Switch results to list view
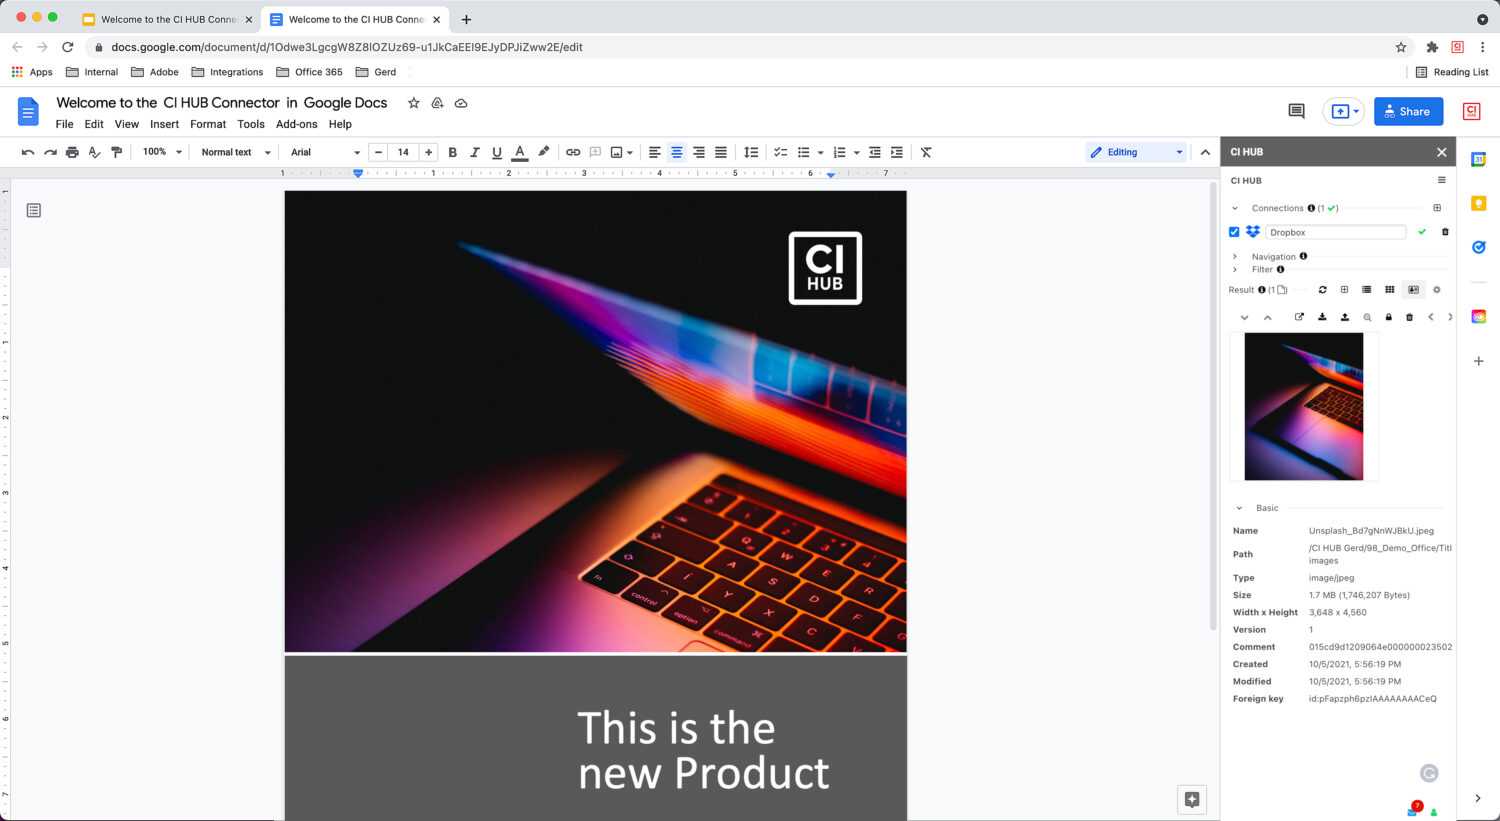This screenshot has width=1500, height=821. [1366, 290]
